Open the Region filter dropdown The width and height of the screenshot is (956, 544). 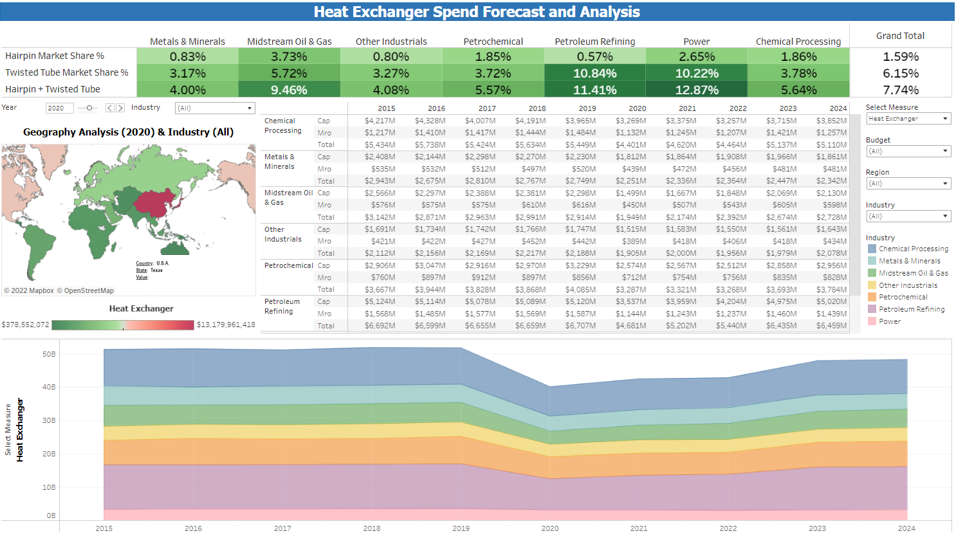(907, 184)
